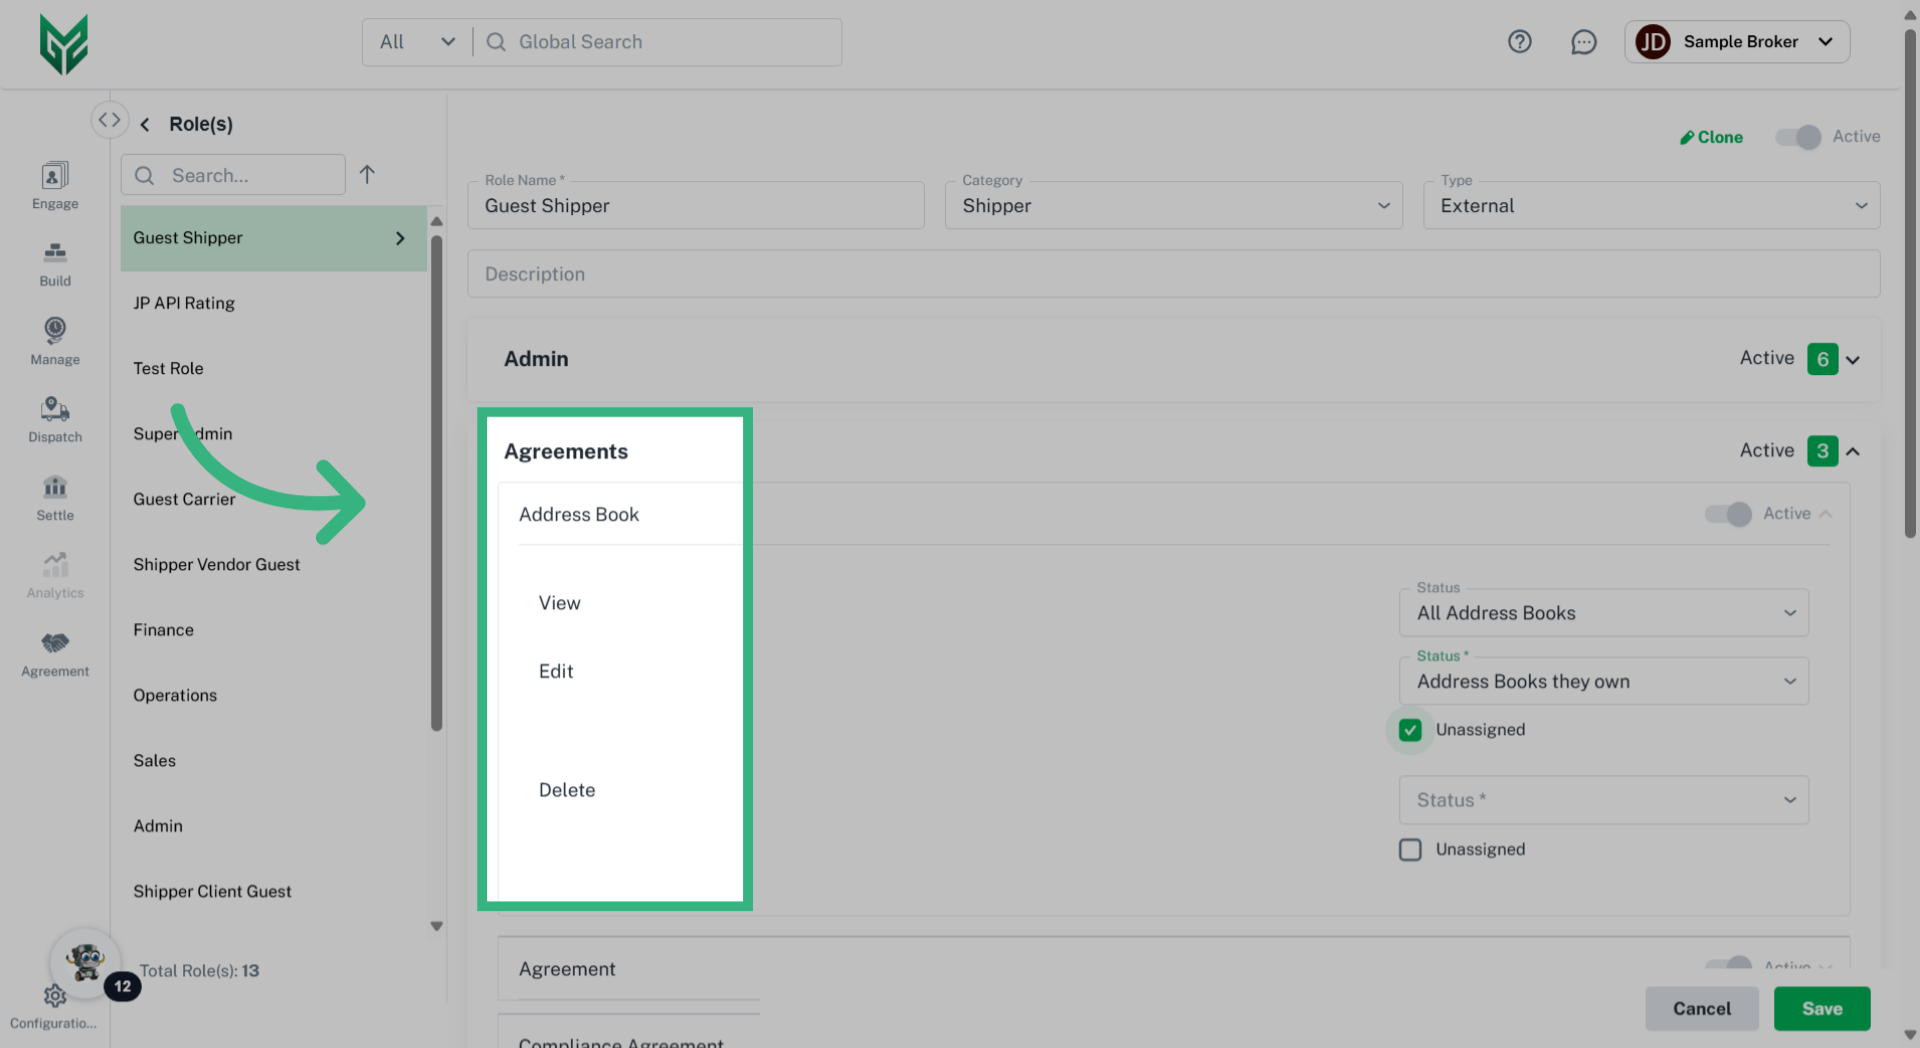1920x1048 pixels.
Task: Open the help question mark icon
Action: click(1519, 41)
